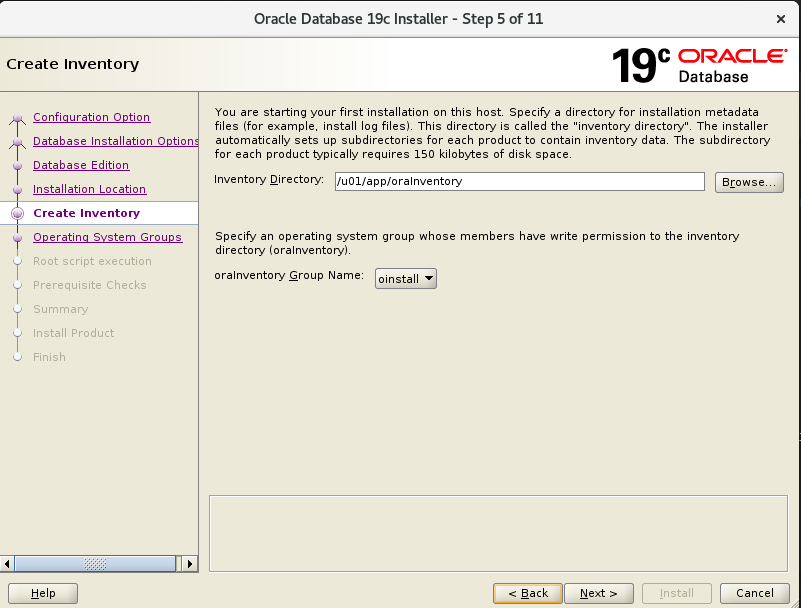
Task: Click the empty message area panel
Action: tap(498, 533)
